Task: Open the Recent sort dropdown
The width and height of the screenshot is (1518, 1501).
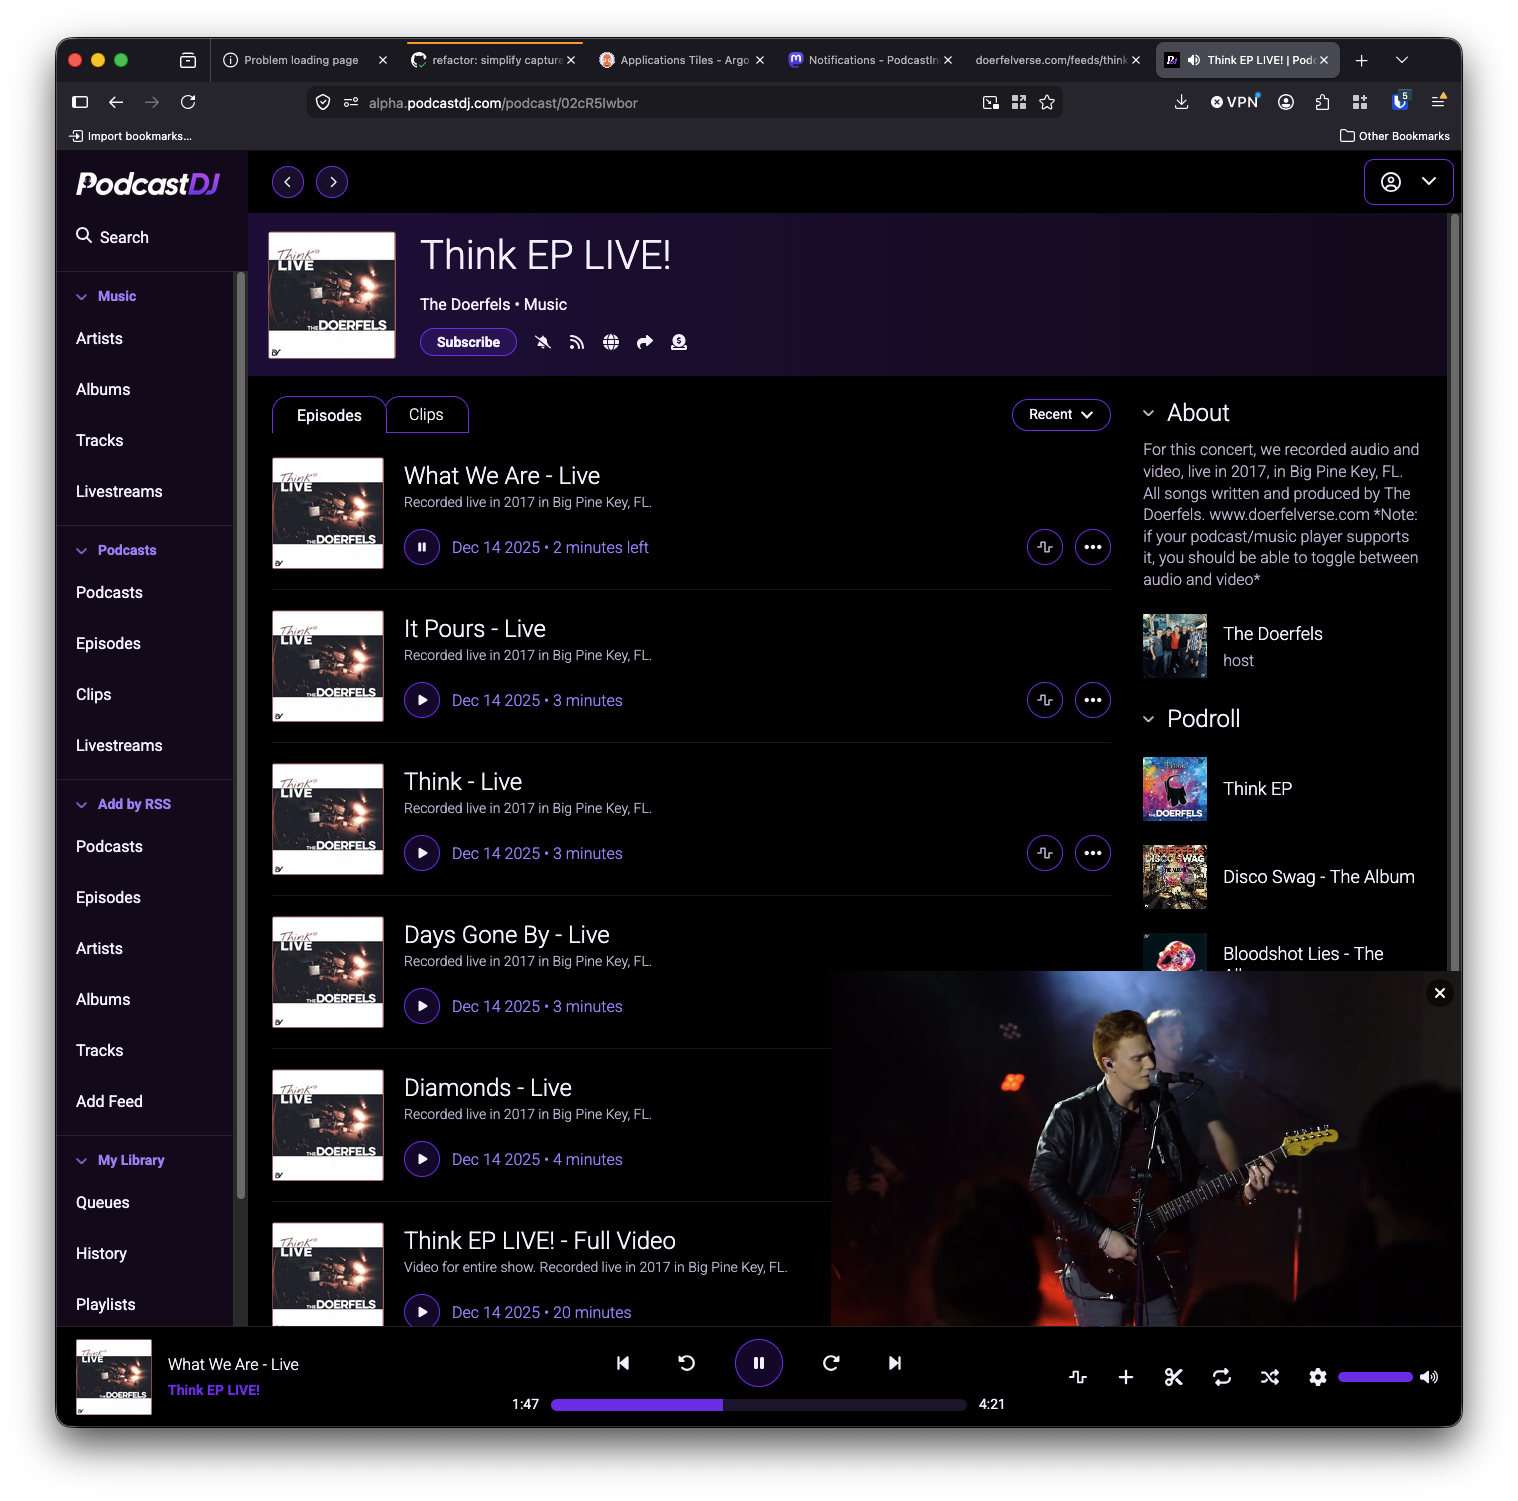Action: (x=1061, y=415)
